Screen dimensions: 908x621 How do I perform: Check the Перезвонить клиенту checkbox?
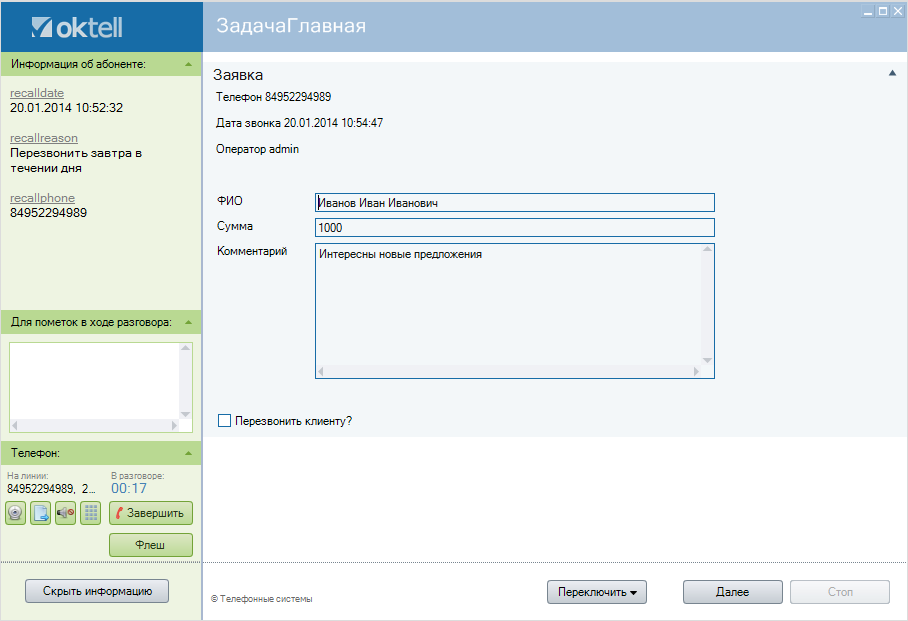click(x=225, y=421)
